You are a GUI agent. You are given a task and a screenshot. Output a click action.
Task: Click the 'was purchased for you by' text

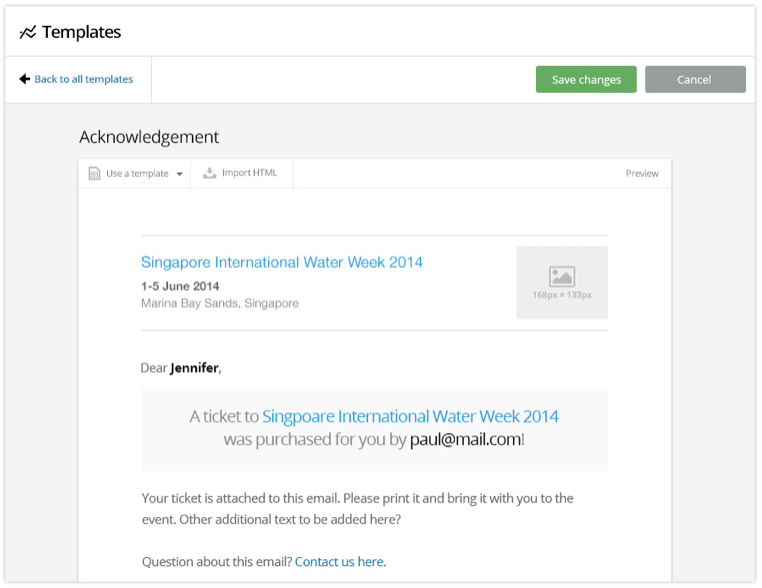(314, 439)
